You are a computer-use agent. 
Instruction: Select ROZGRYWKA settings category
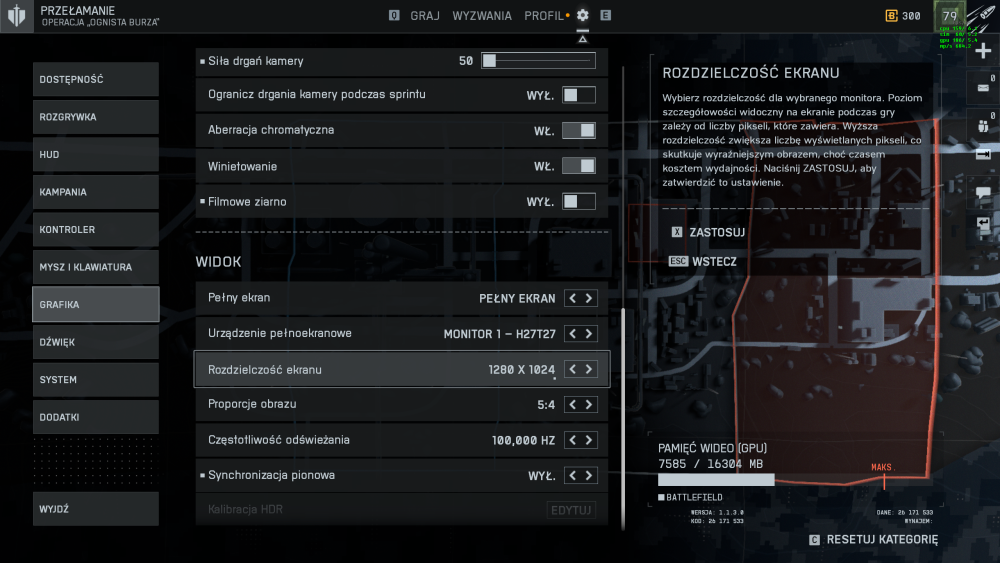pos(96,117)
